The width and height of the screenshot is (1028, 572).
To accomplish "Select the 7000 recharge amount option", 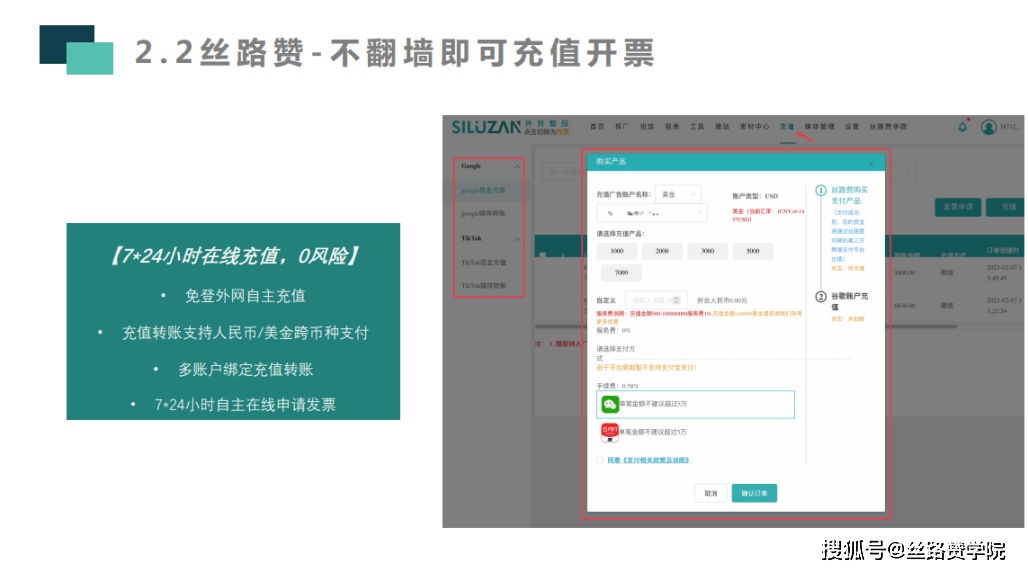I will 621,273.
